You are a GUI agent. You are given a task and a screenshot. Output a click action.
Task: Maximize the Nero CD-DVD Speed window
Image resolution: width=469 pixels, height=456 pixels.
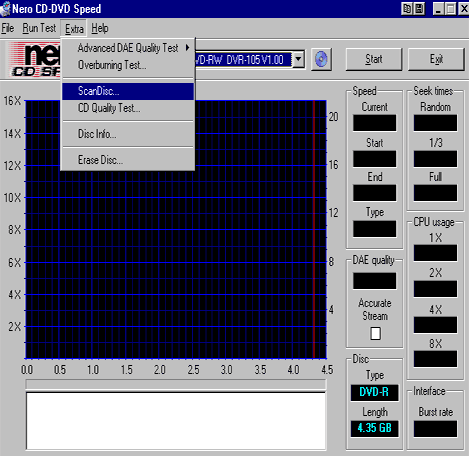(451, 9)
